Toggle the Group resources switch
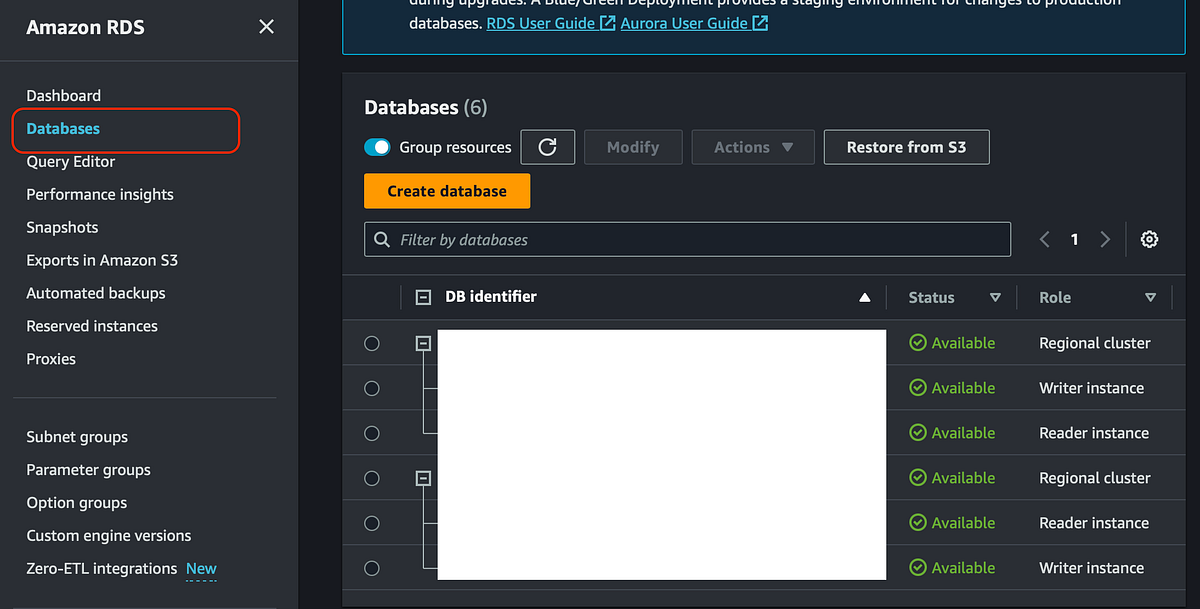This screenshot has height=609, width=1200. pos(378,146)
